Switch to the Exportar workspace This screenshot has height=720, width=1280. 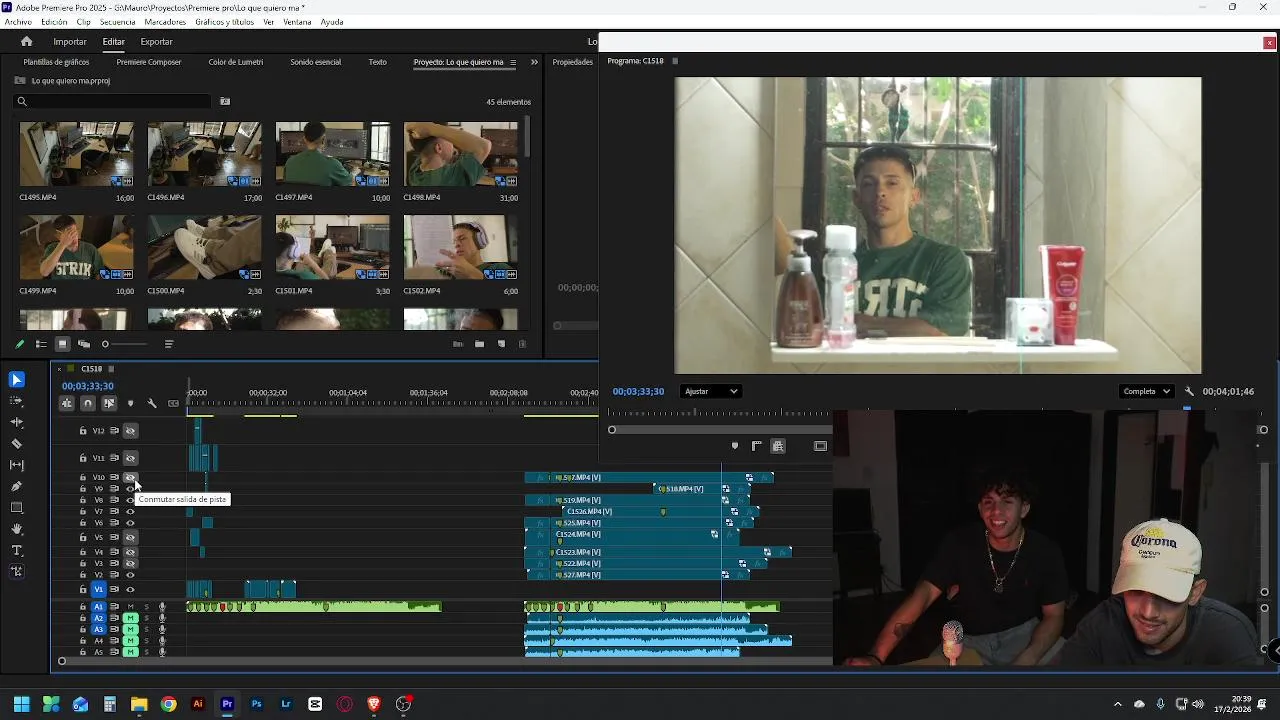(156, 42)
